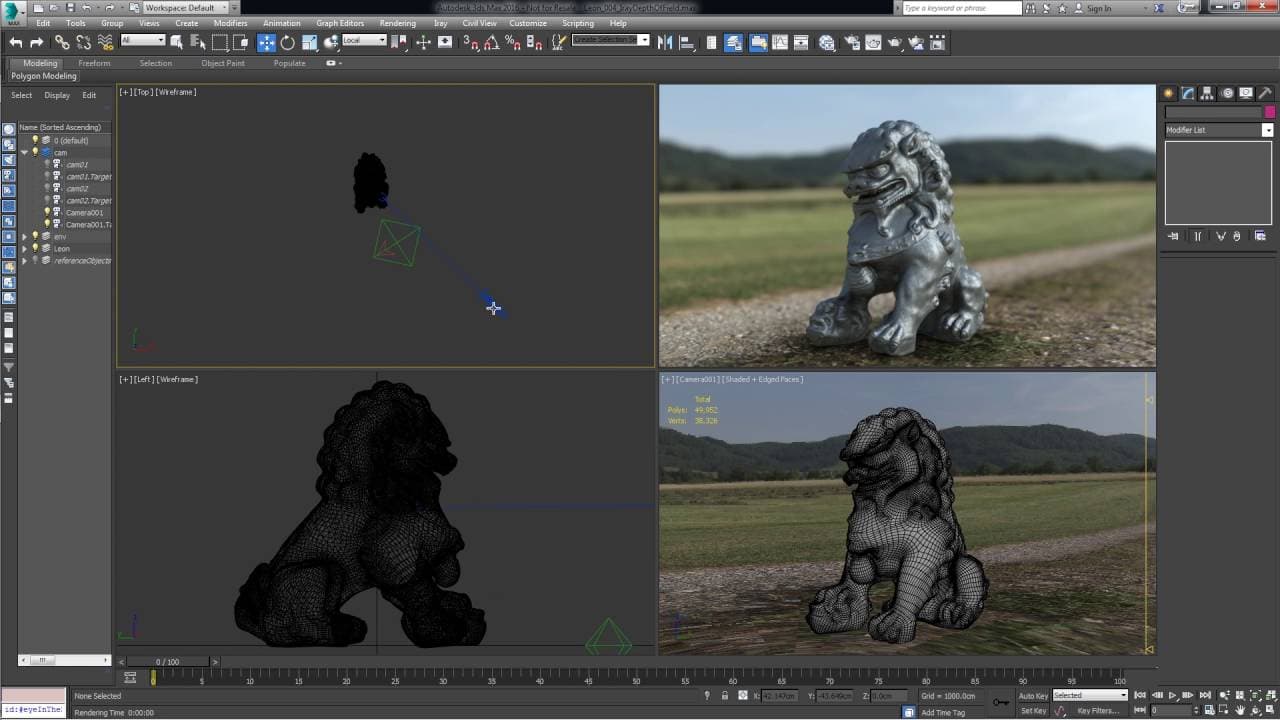Viewport: 1280px width, 720px height.
Task: Choose the Rectangular Selection Region tool
Action: coord(220,42)
